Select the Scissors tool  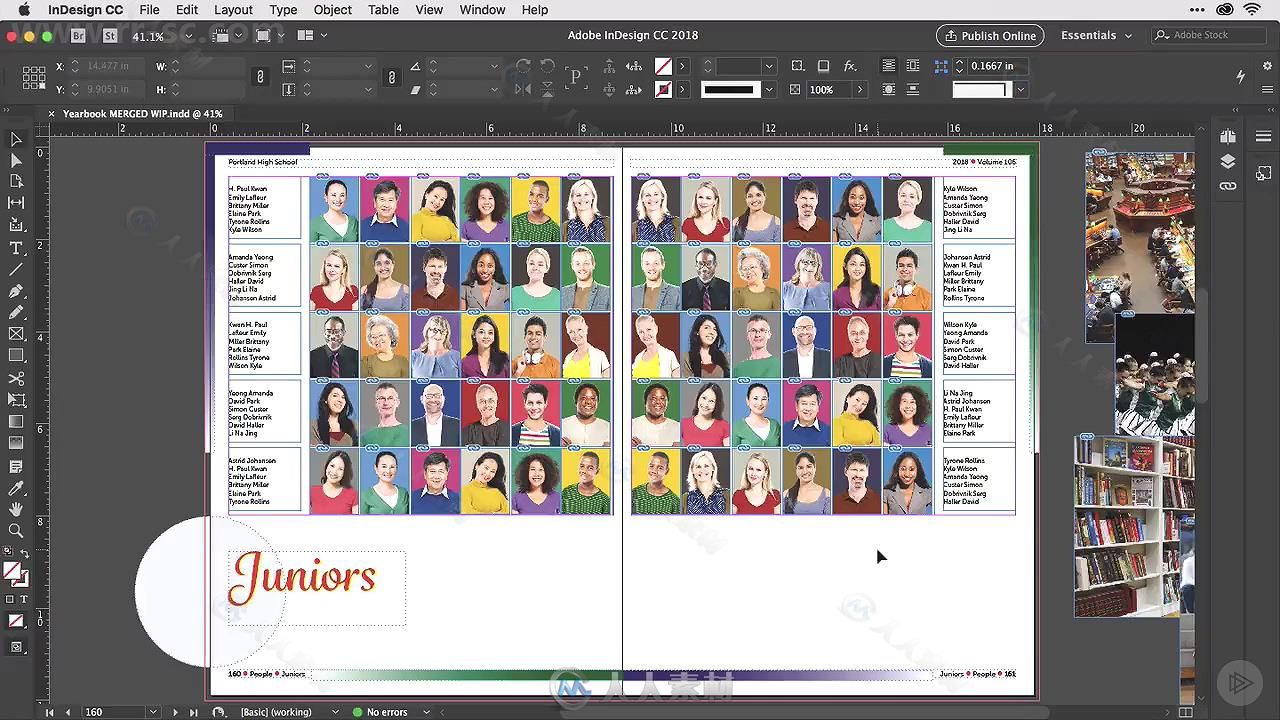tap(15, 379)
